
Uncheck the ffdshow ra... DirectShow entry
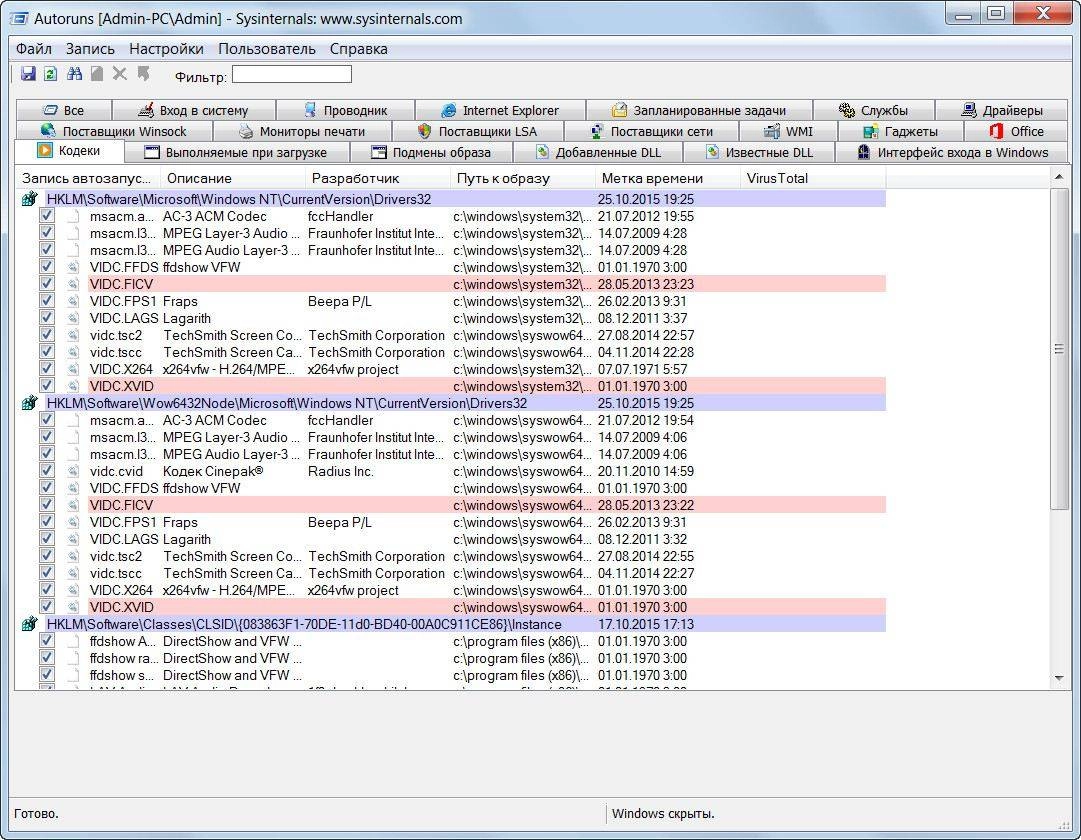(47, 658)
